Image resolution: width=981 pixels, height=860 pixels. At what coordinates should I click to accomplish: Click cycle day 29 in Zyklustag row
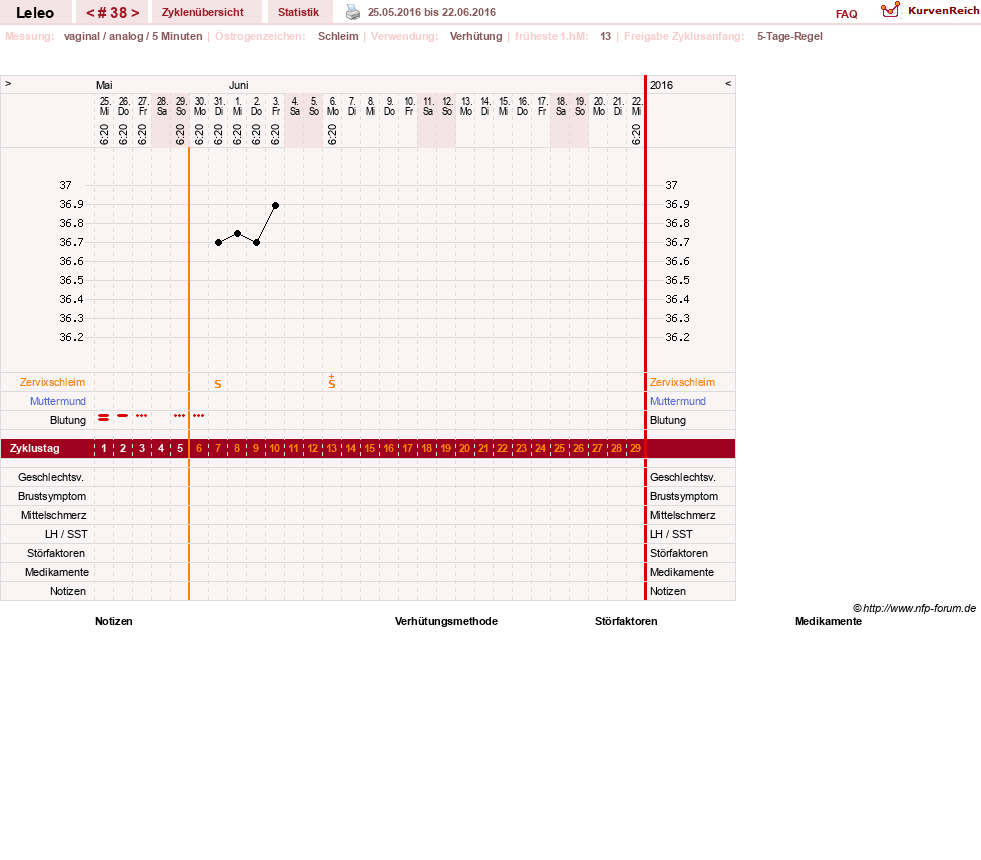click(x=635, y=448)
